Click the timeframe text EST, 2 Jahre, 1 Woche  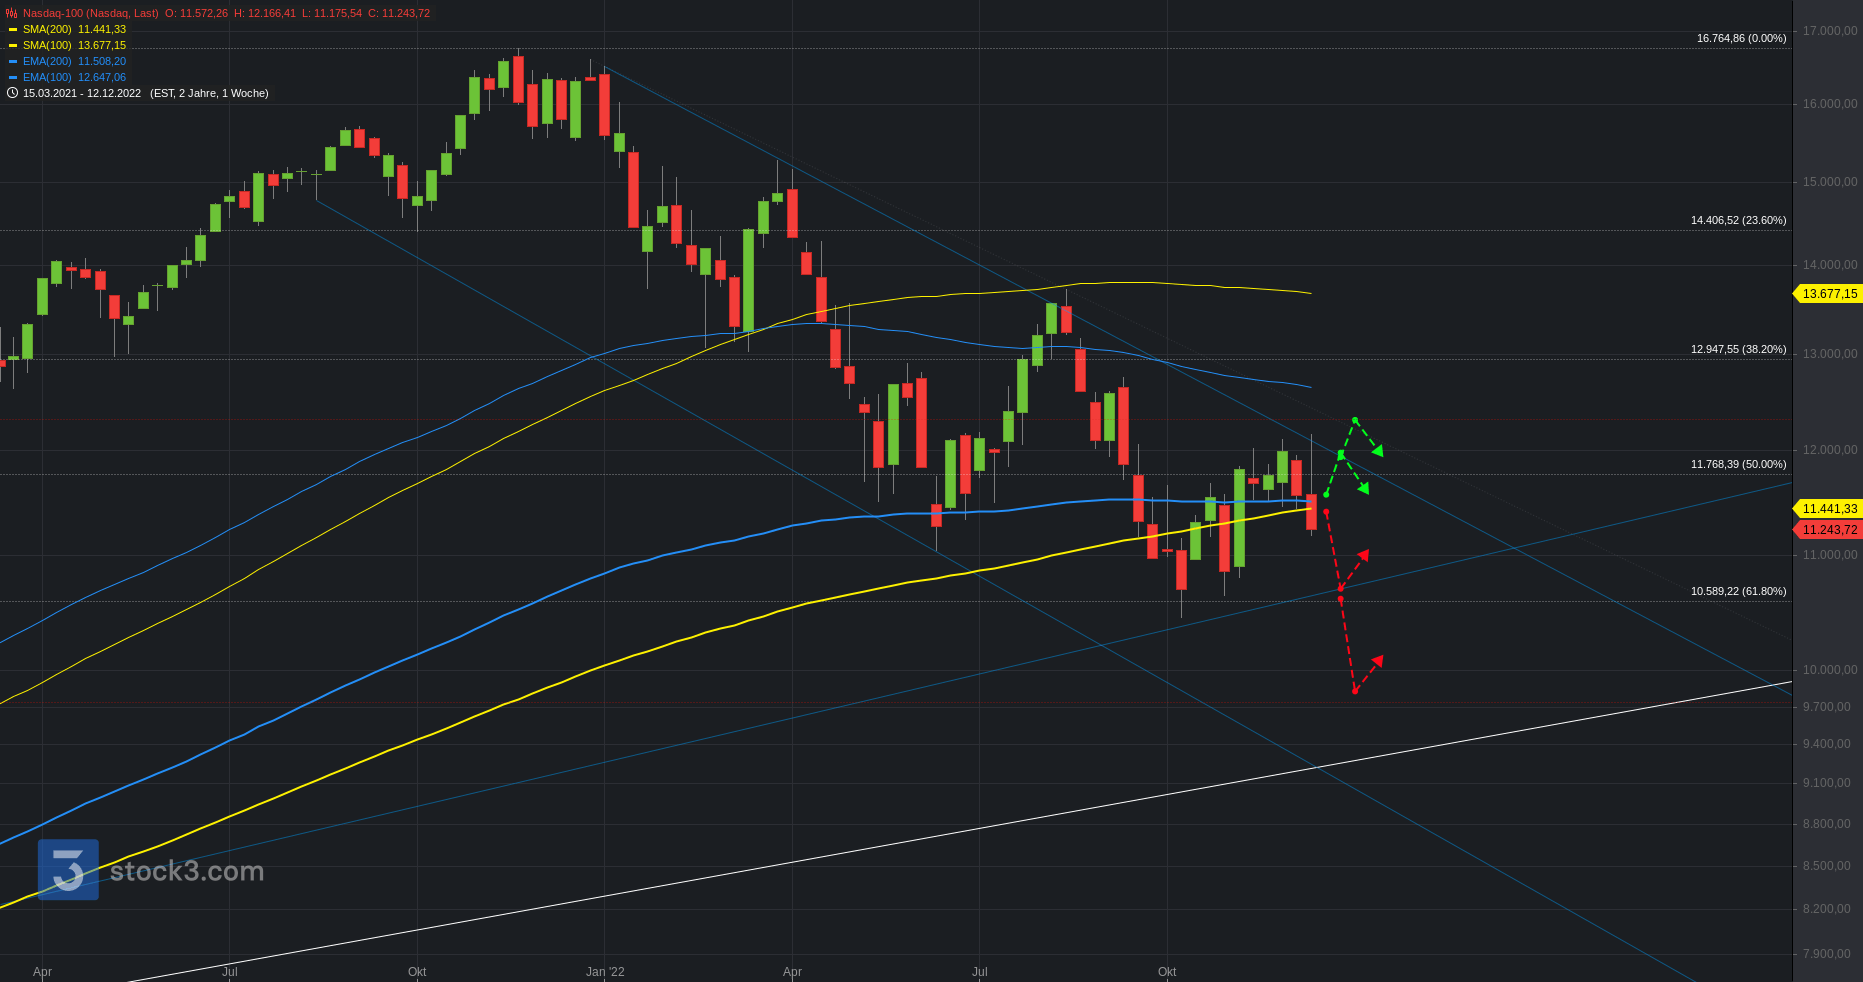pos(209,93)
